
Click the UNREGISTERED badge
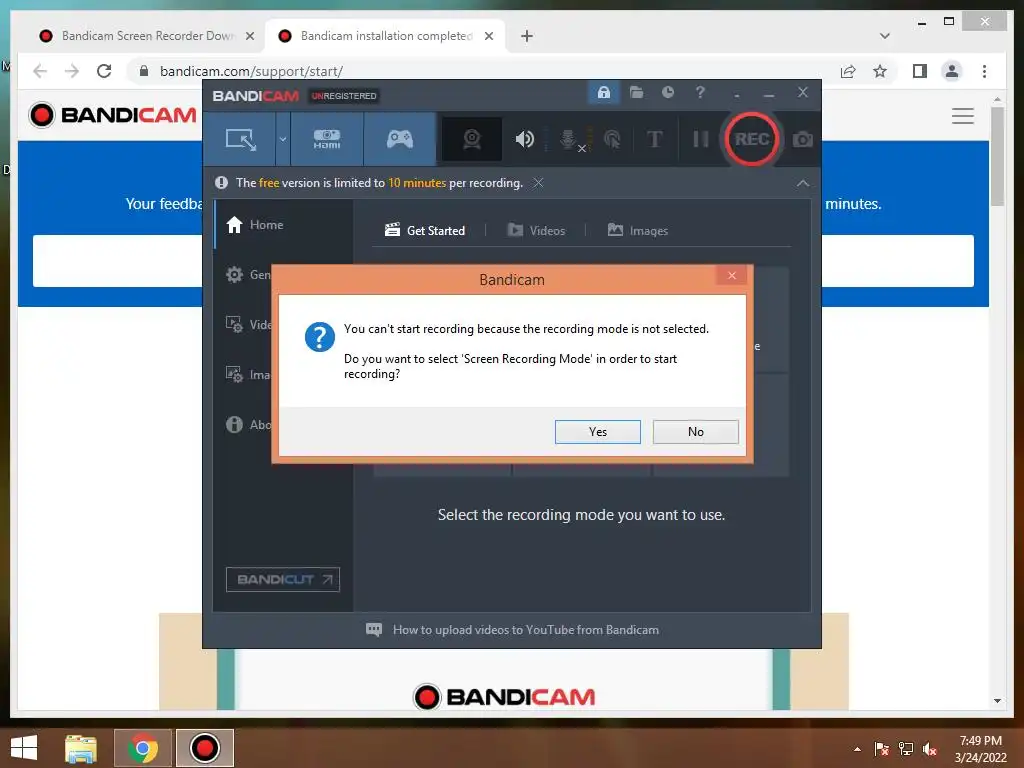pyautogui.click(x=344, y=96)
